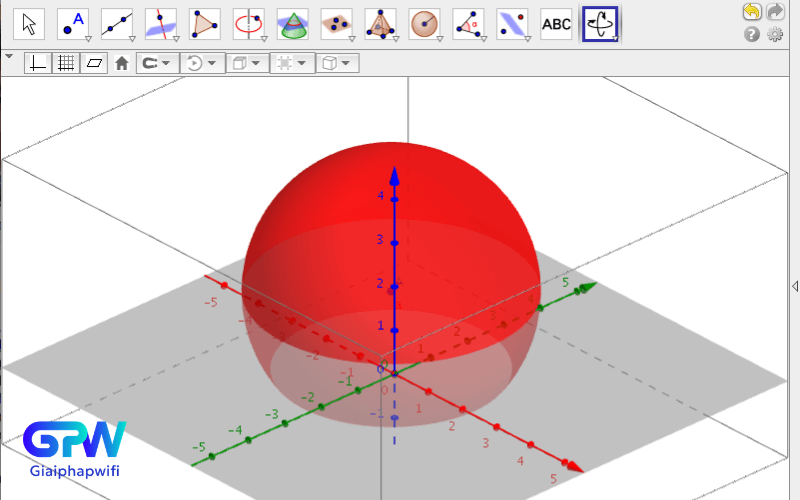800x500 pixels.
Task: Select the Move arrow tool
Action: coord(29,24)
